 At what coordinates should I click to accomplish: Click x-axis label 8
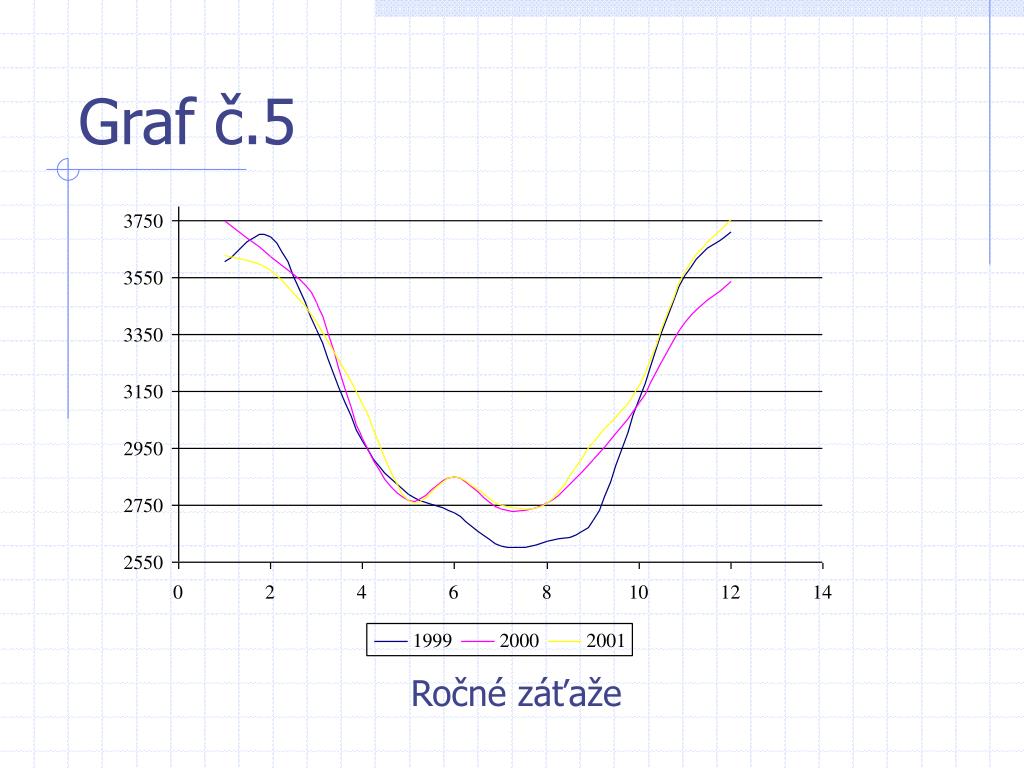(x=547, y=592)
